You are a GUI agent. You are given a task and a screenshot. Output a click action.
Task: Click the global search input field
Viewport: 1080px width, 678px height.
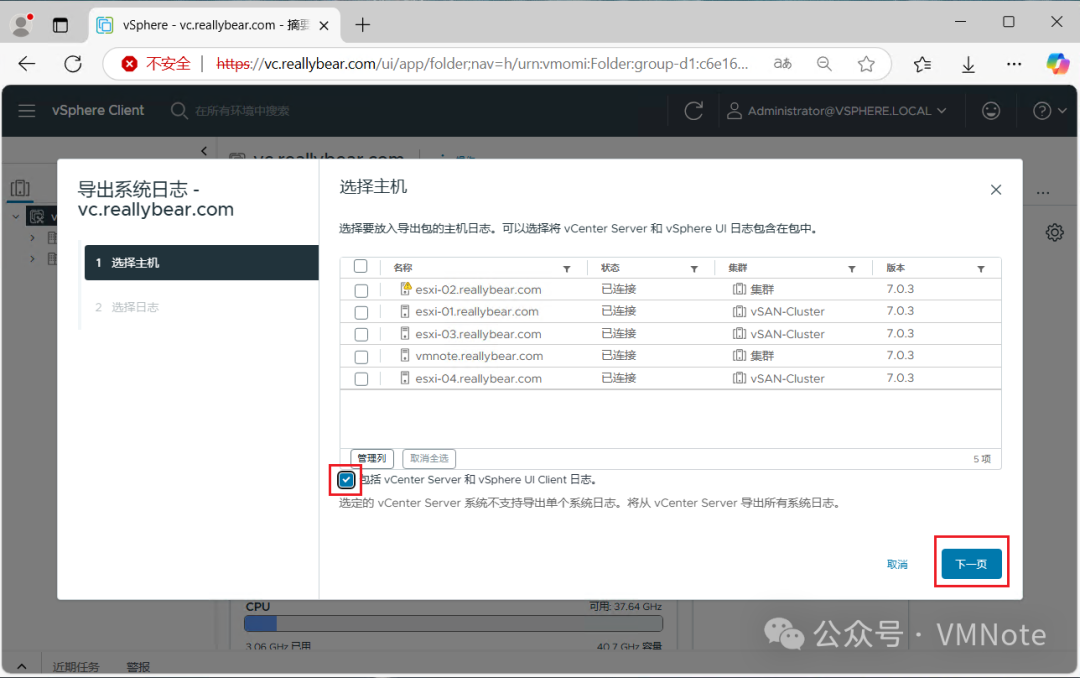[x=242, y=111]
